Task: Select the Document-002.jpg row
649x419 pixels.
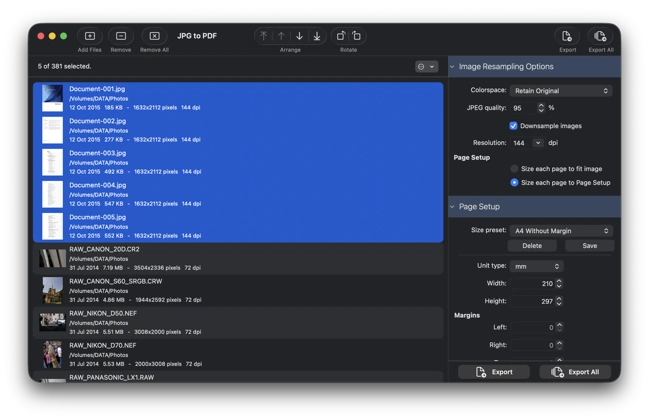Action: [x=238, y=130]
